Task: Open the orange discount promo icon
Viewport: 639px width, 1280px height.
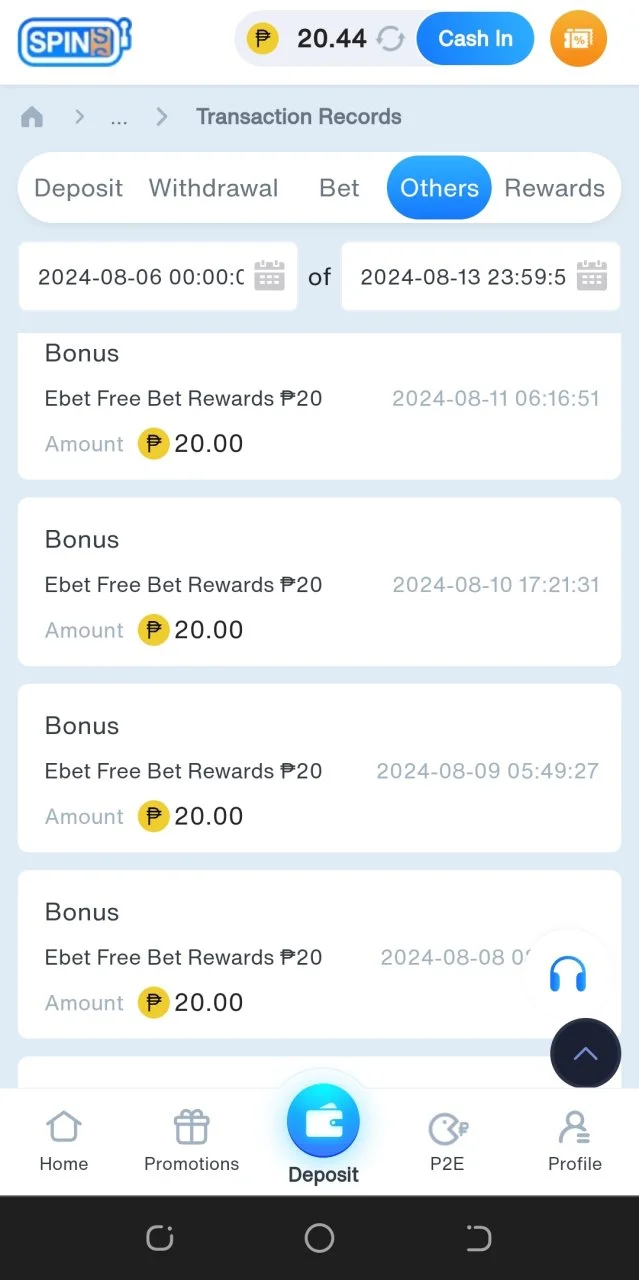Action: pos(578,39)
